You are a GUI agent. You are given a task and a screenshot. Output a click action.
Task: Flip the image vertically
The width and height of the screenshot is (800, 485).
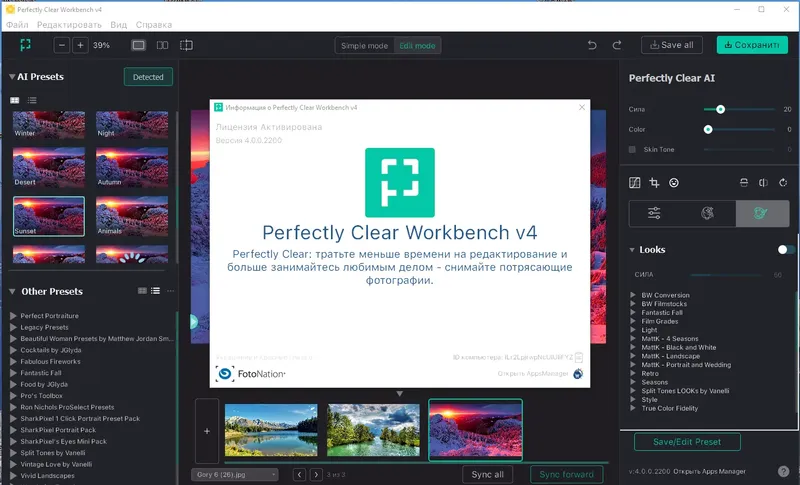pos(744,183)
